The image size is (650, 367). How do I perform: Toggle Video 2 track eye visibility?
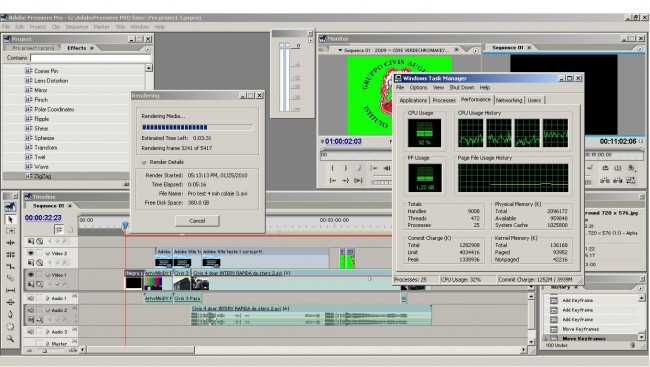31,253
